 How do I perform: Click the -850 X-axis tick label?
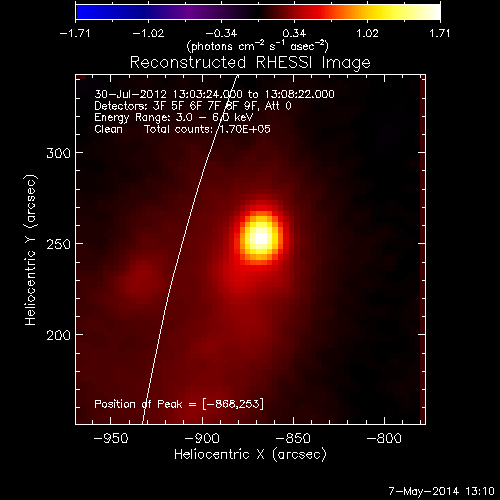point(293,438)
